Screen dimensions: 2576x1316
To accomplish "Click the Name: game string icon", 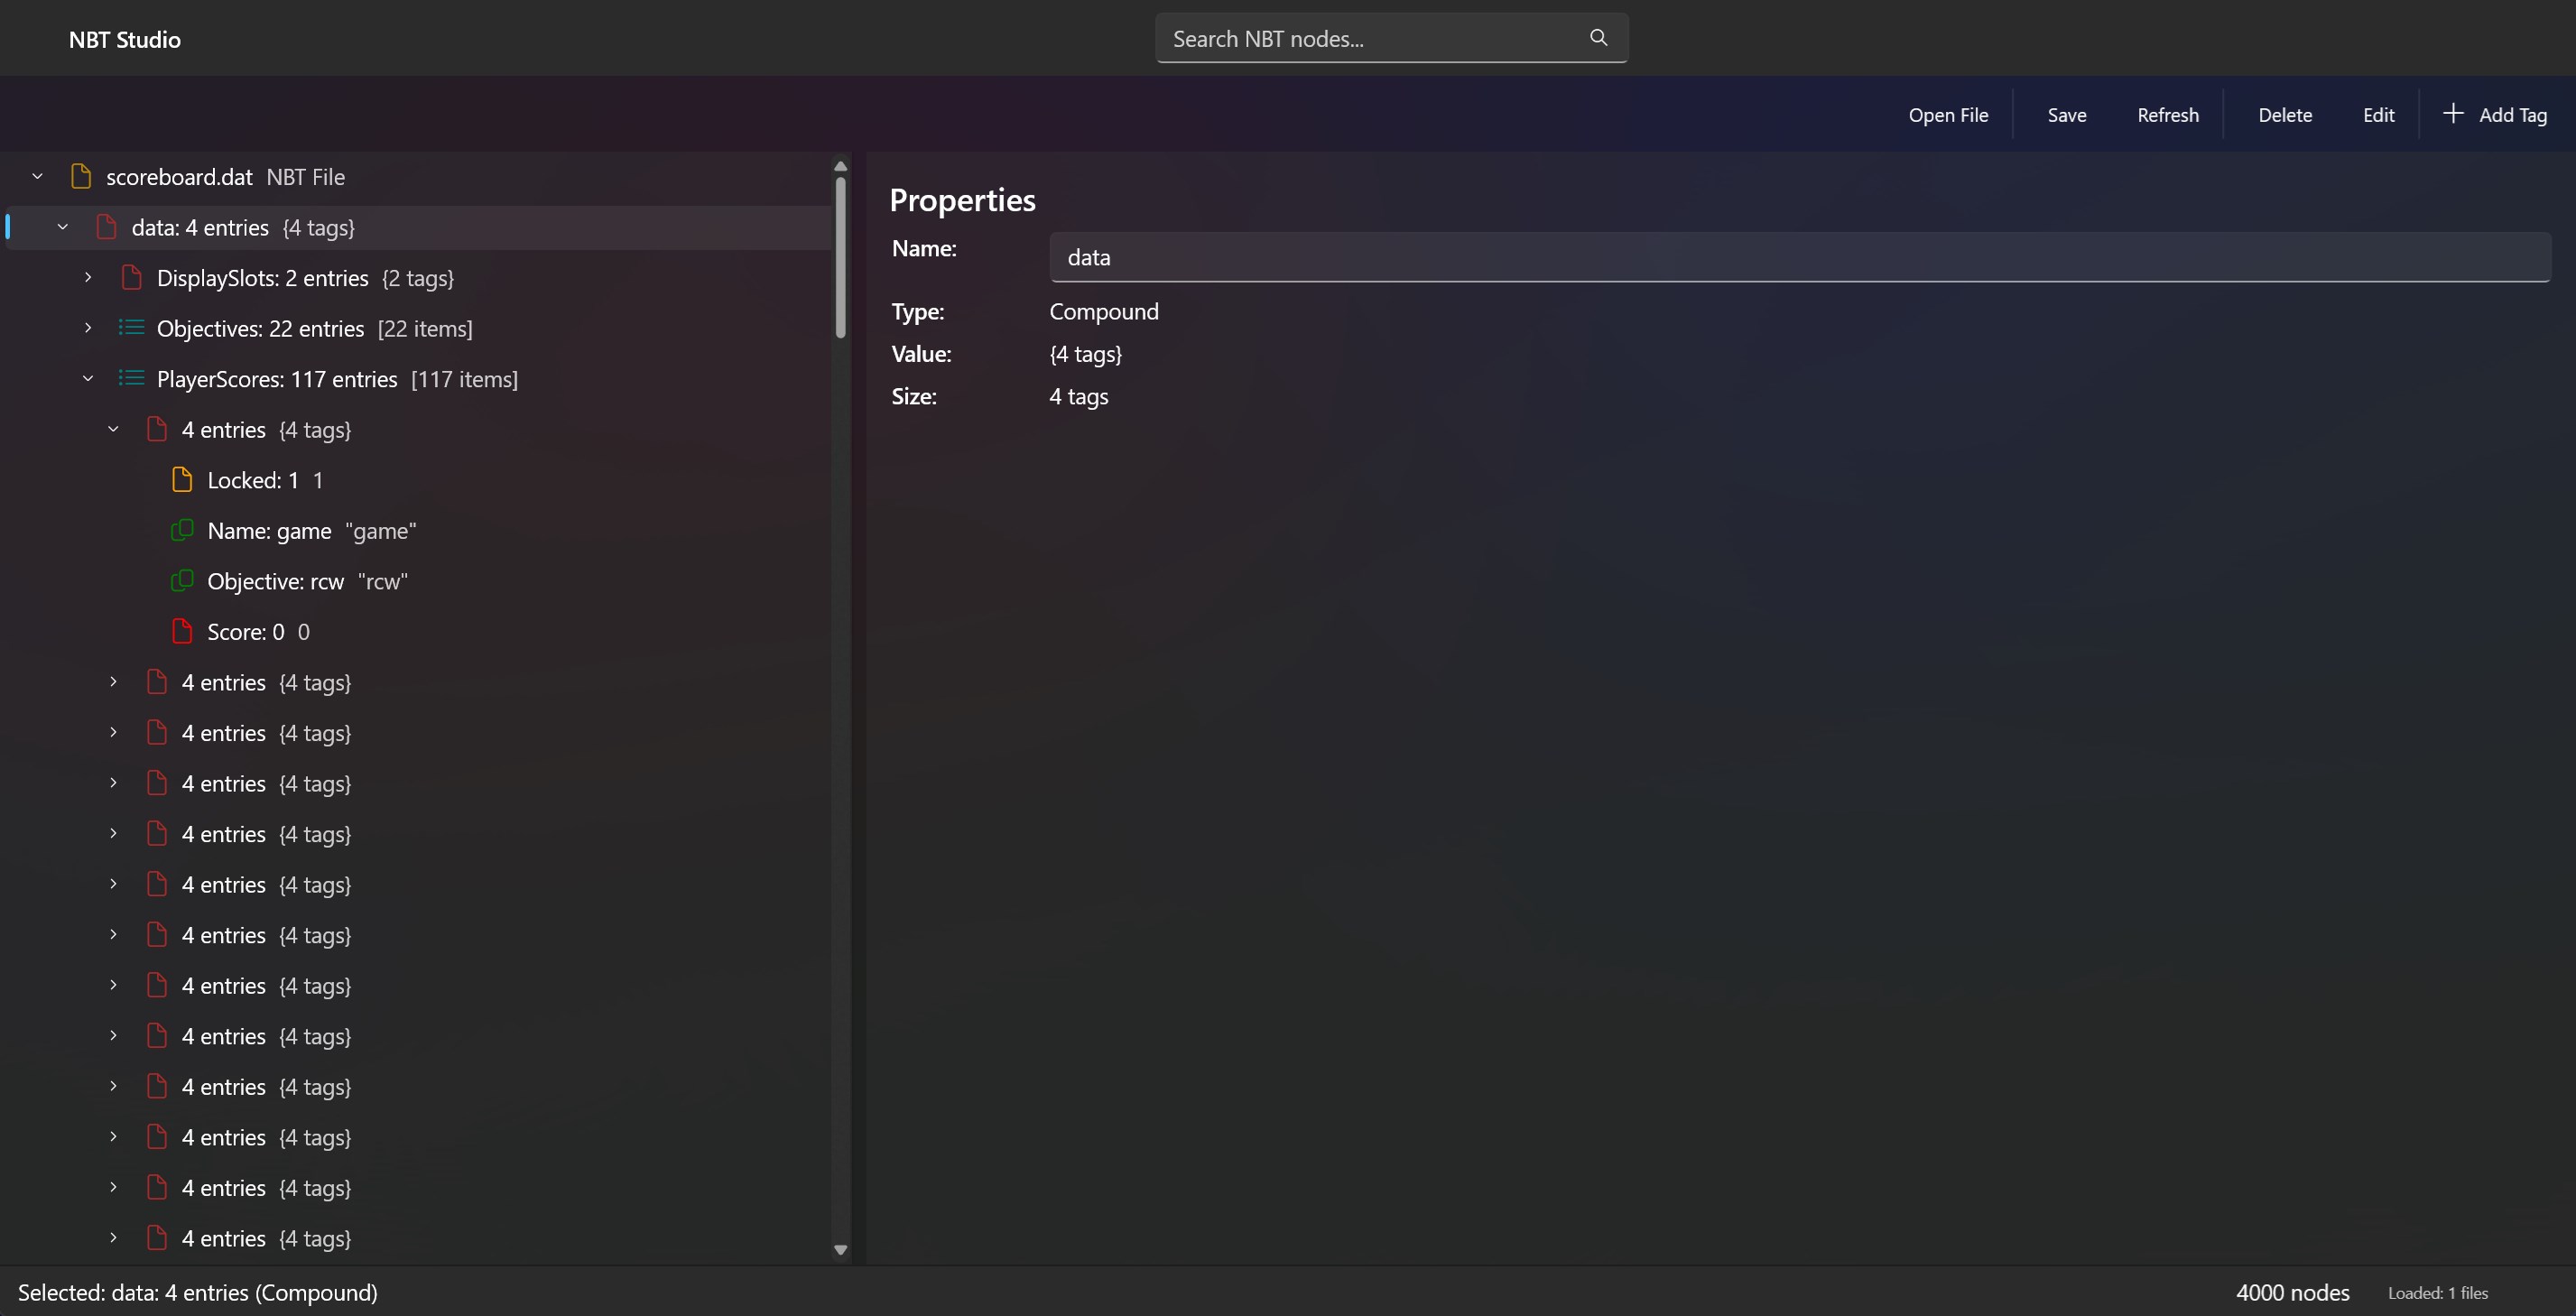I will coord(182,530).
